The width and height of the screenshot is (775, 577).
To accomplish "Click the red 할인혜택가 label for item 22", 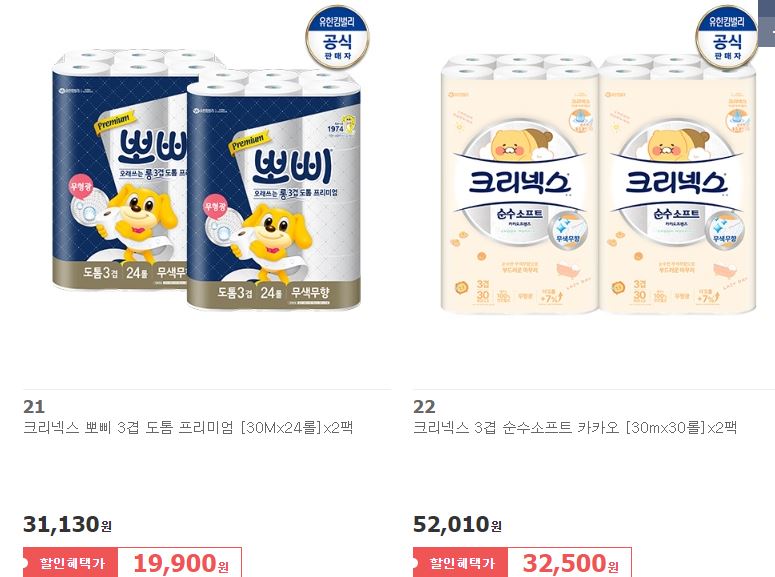I will 461,563.
